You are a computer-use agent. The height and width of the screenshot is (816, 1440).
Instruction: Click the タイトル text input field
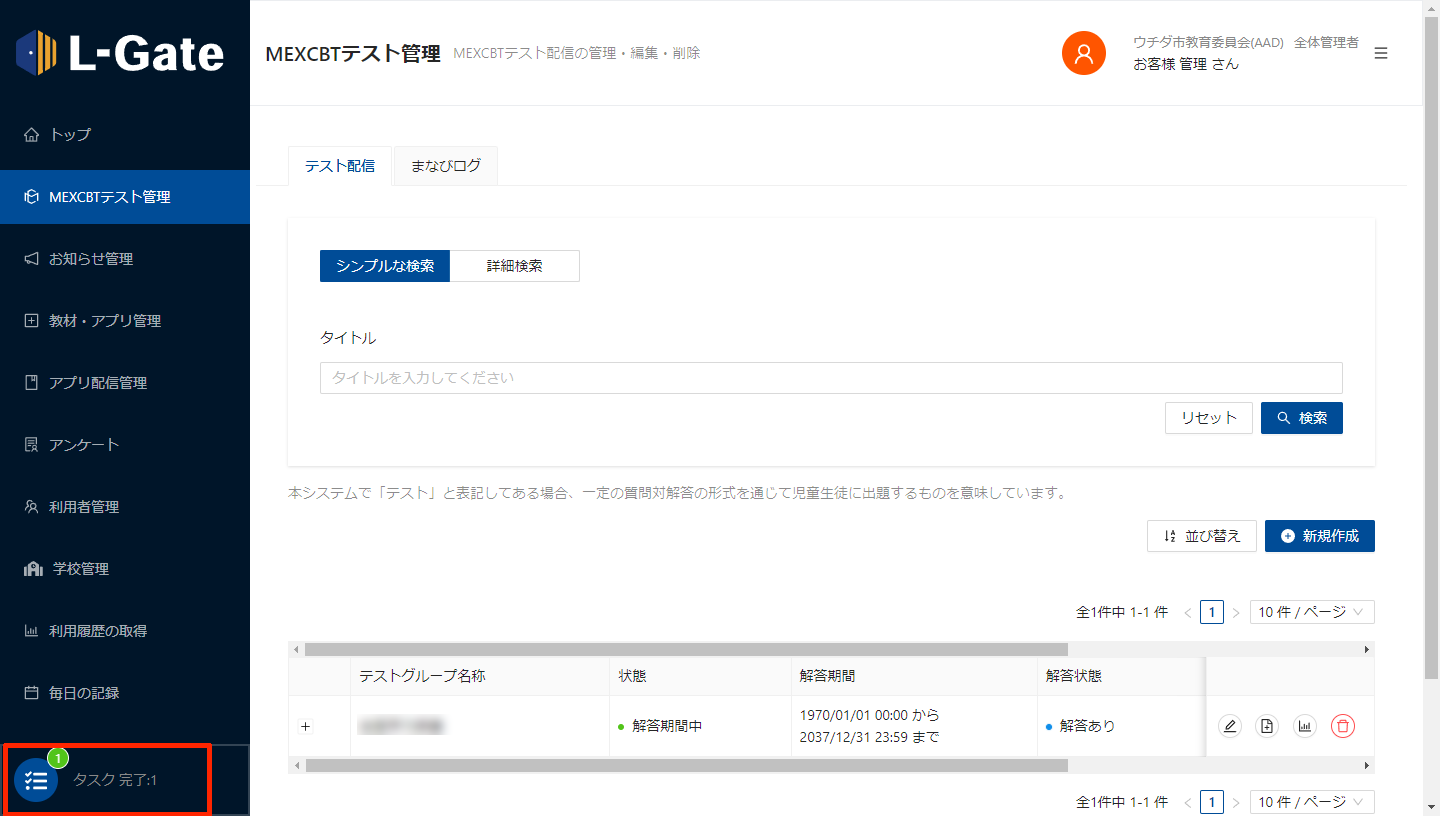point(830,378)
